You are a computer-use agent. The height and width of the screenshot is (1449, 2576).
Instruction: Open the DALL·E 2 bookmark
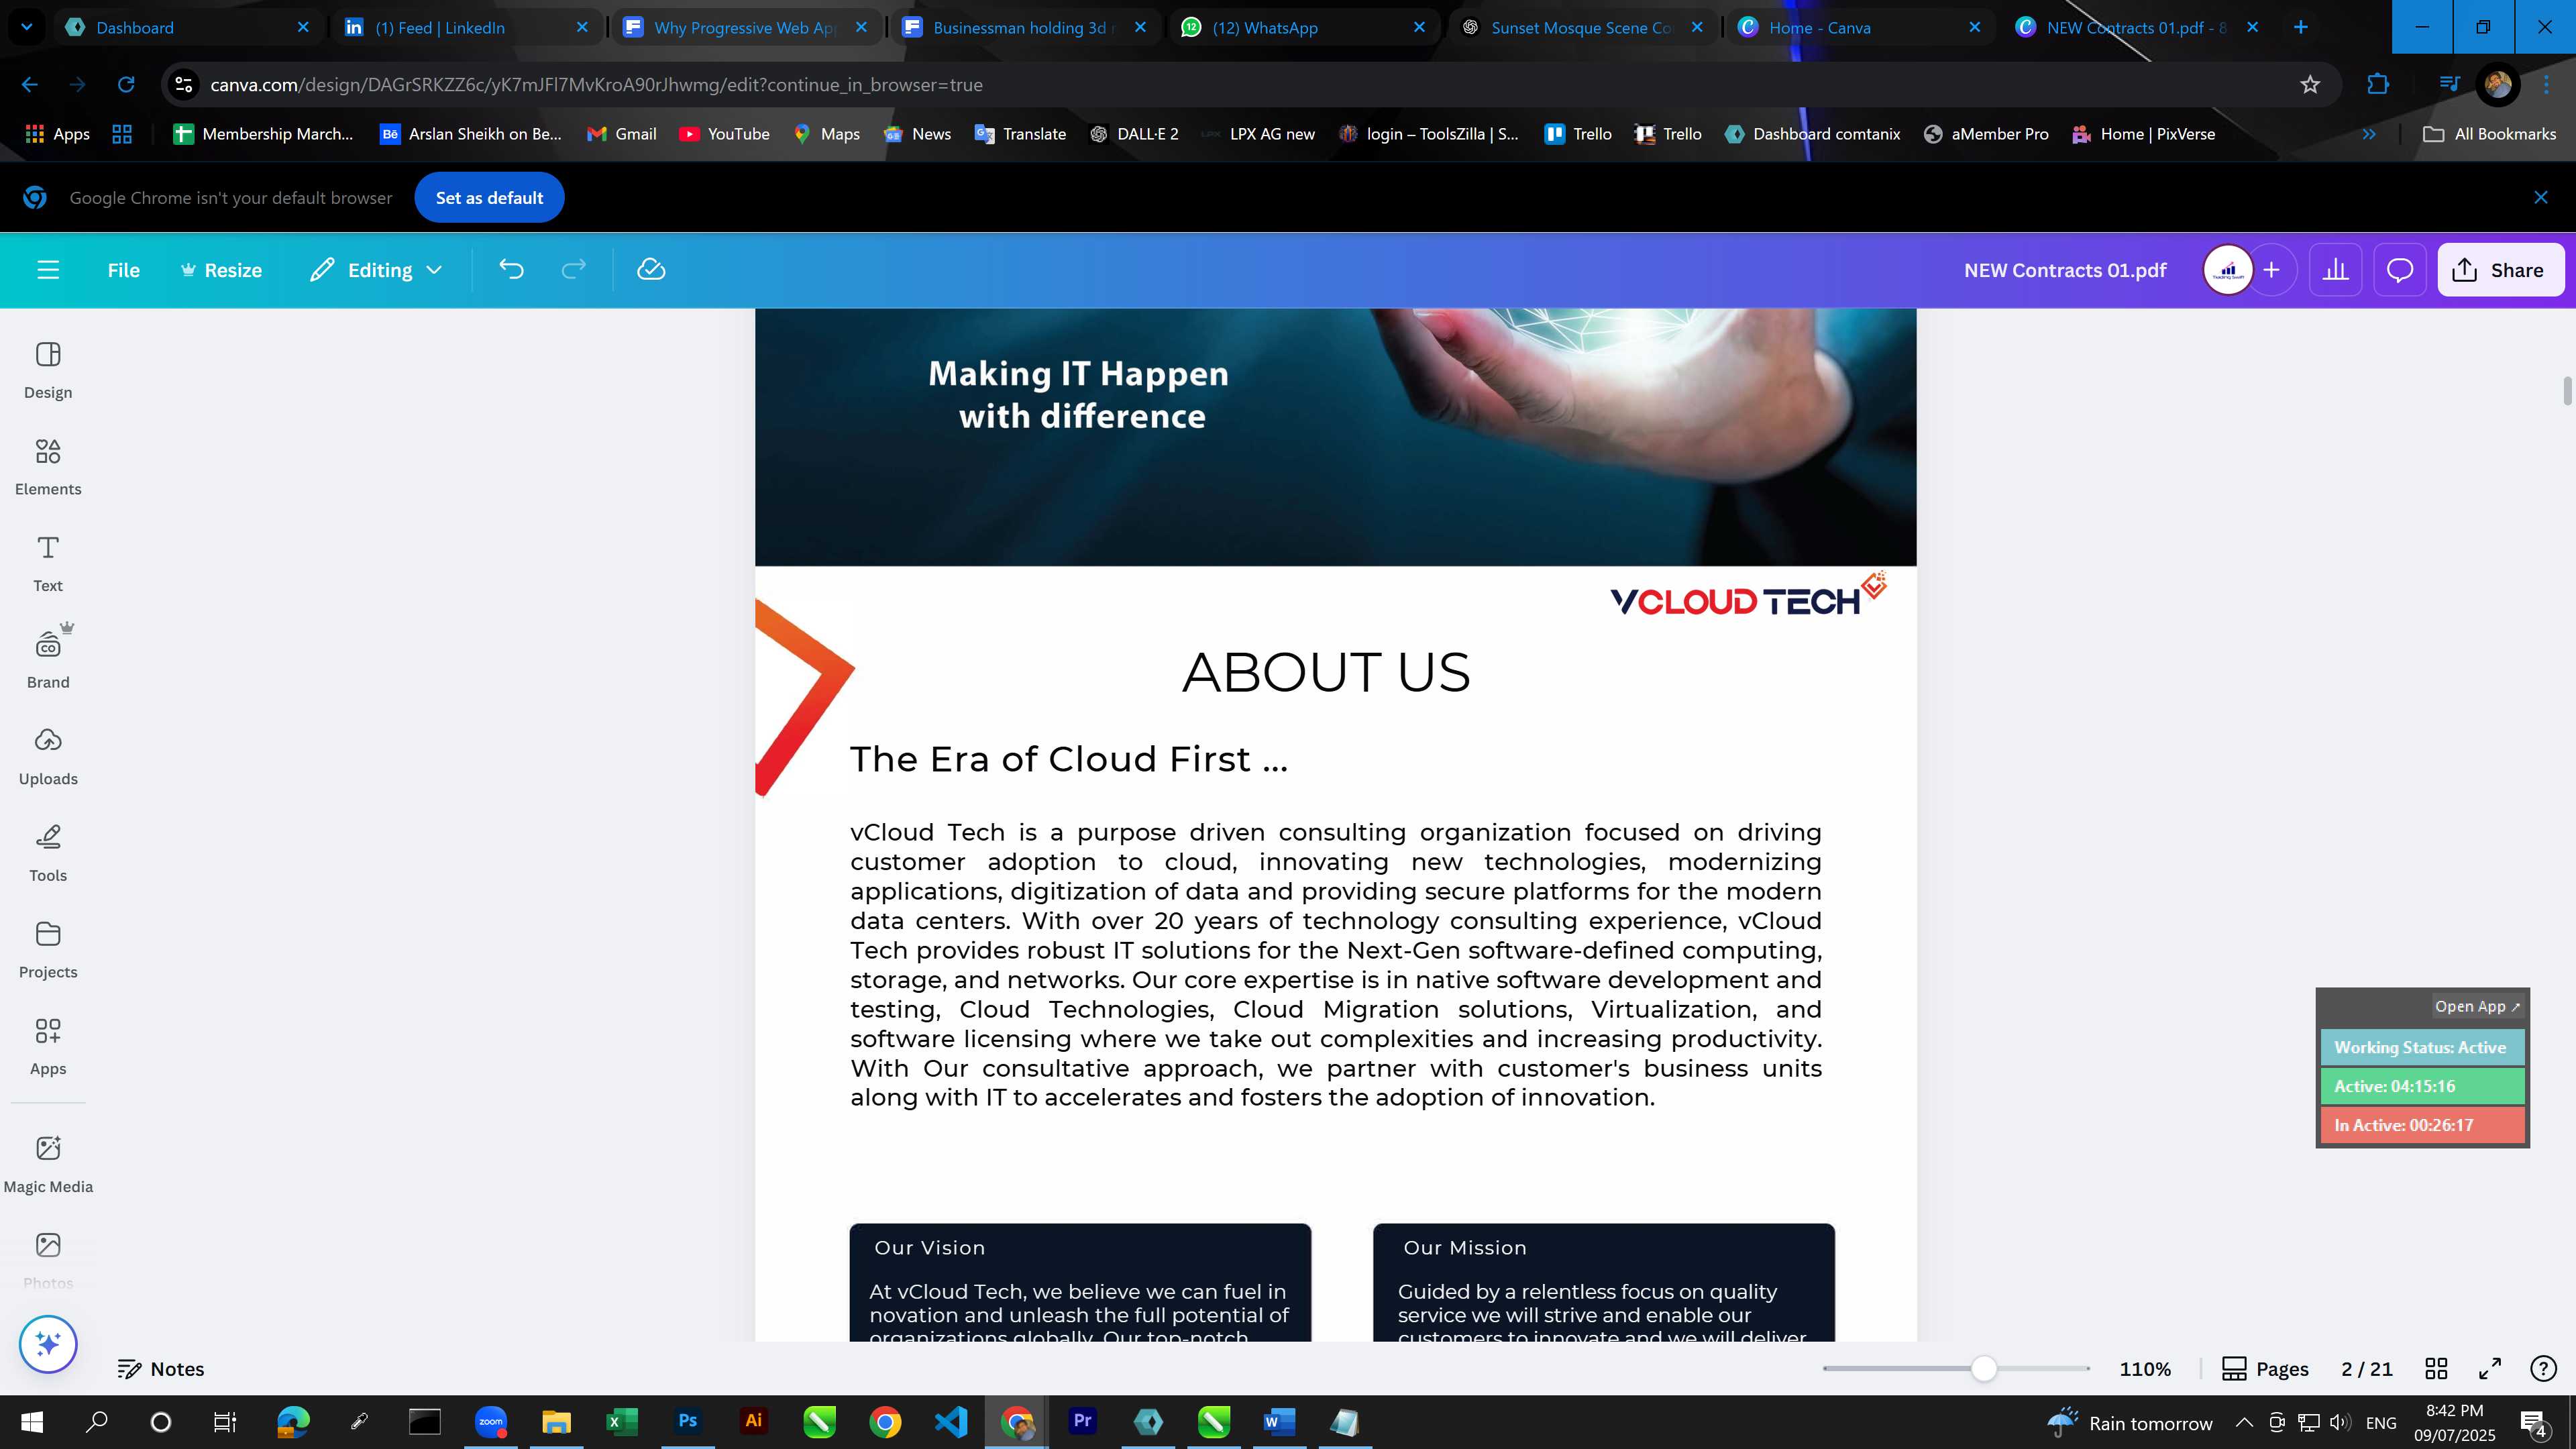(1134, 134)
